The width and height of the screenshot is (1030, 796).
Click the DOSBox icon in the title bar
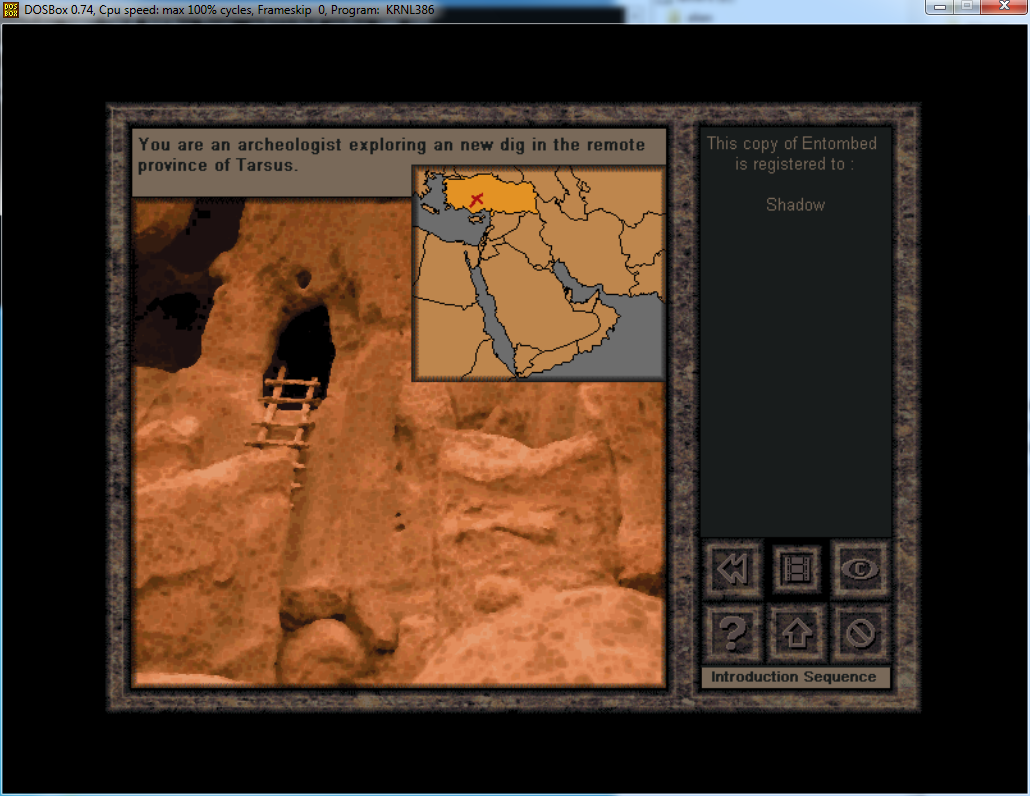(11, 10)
